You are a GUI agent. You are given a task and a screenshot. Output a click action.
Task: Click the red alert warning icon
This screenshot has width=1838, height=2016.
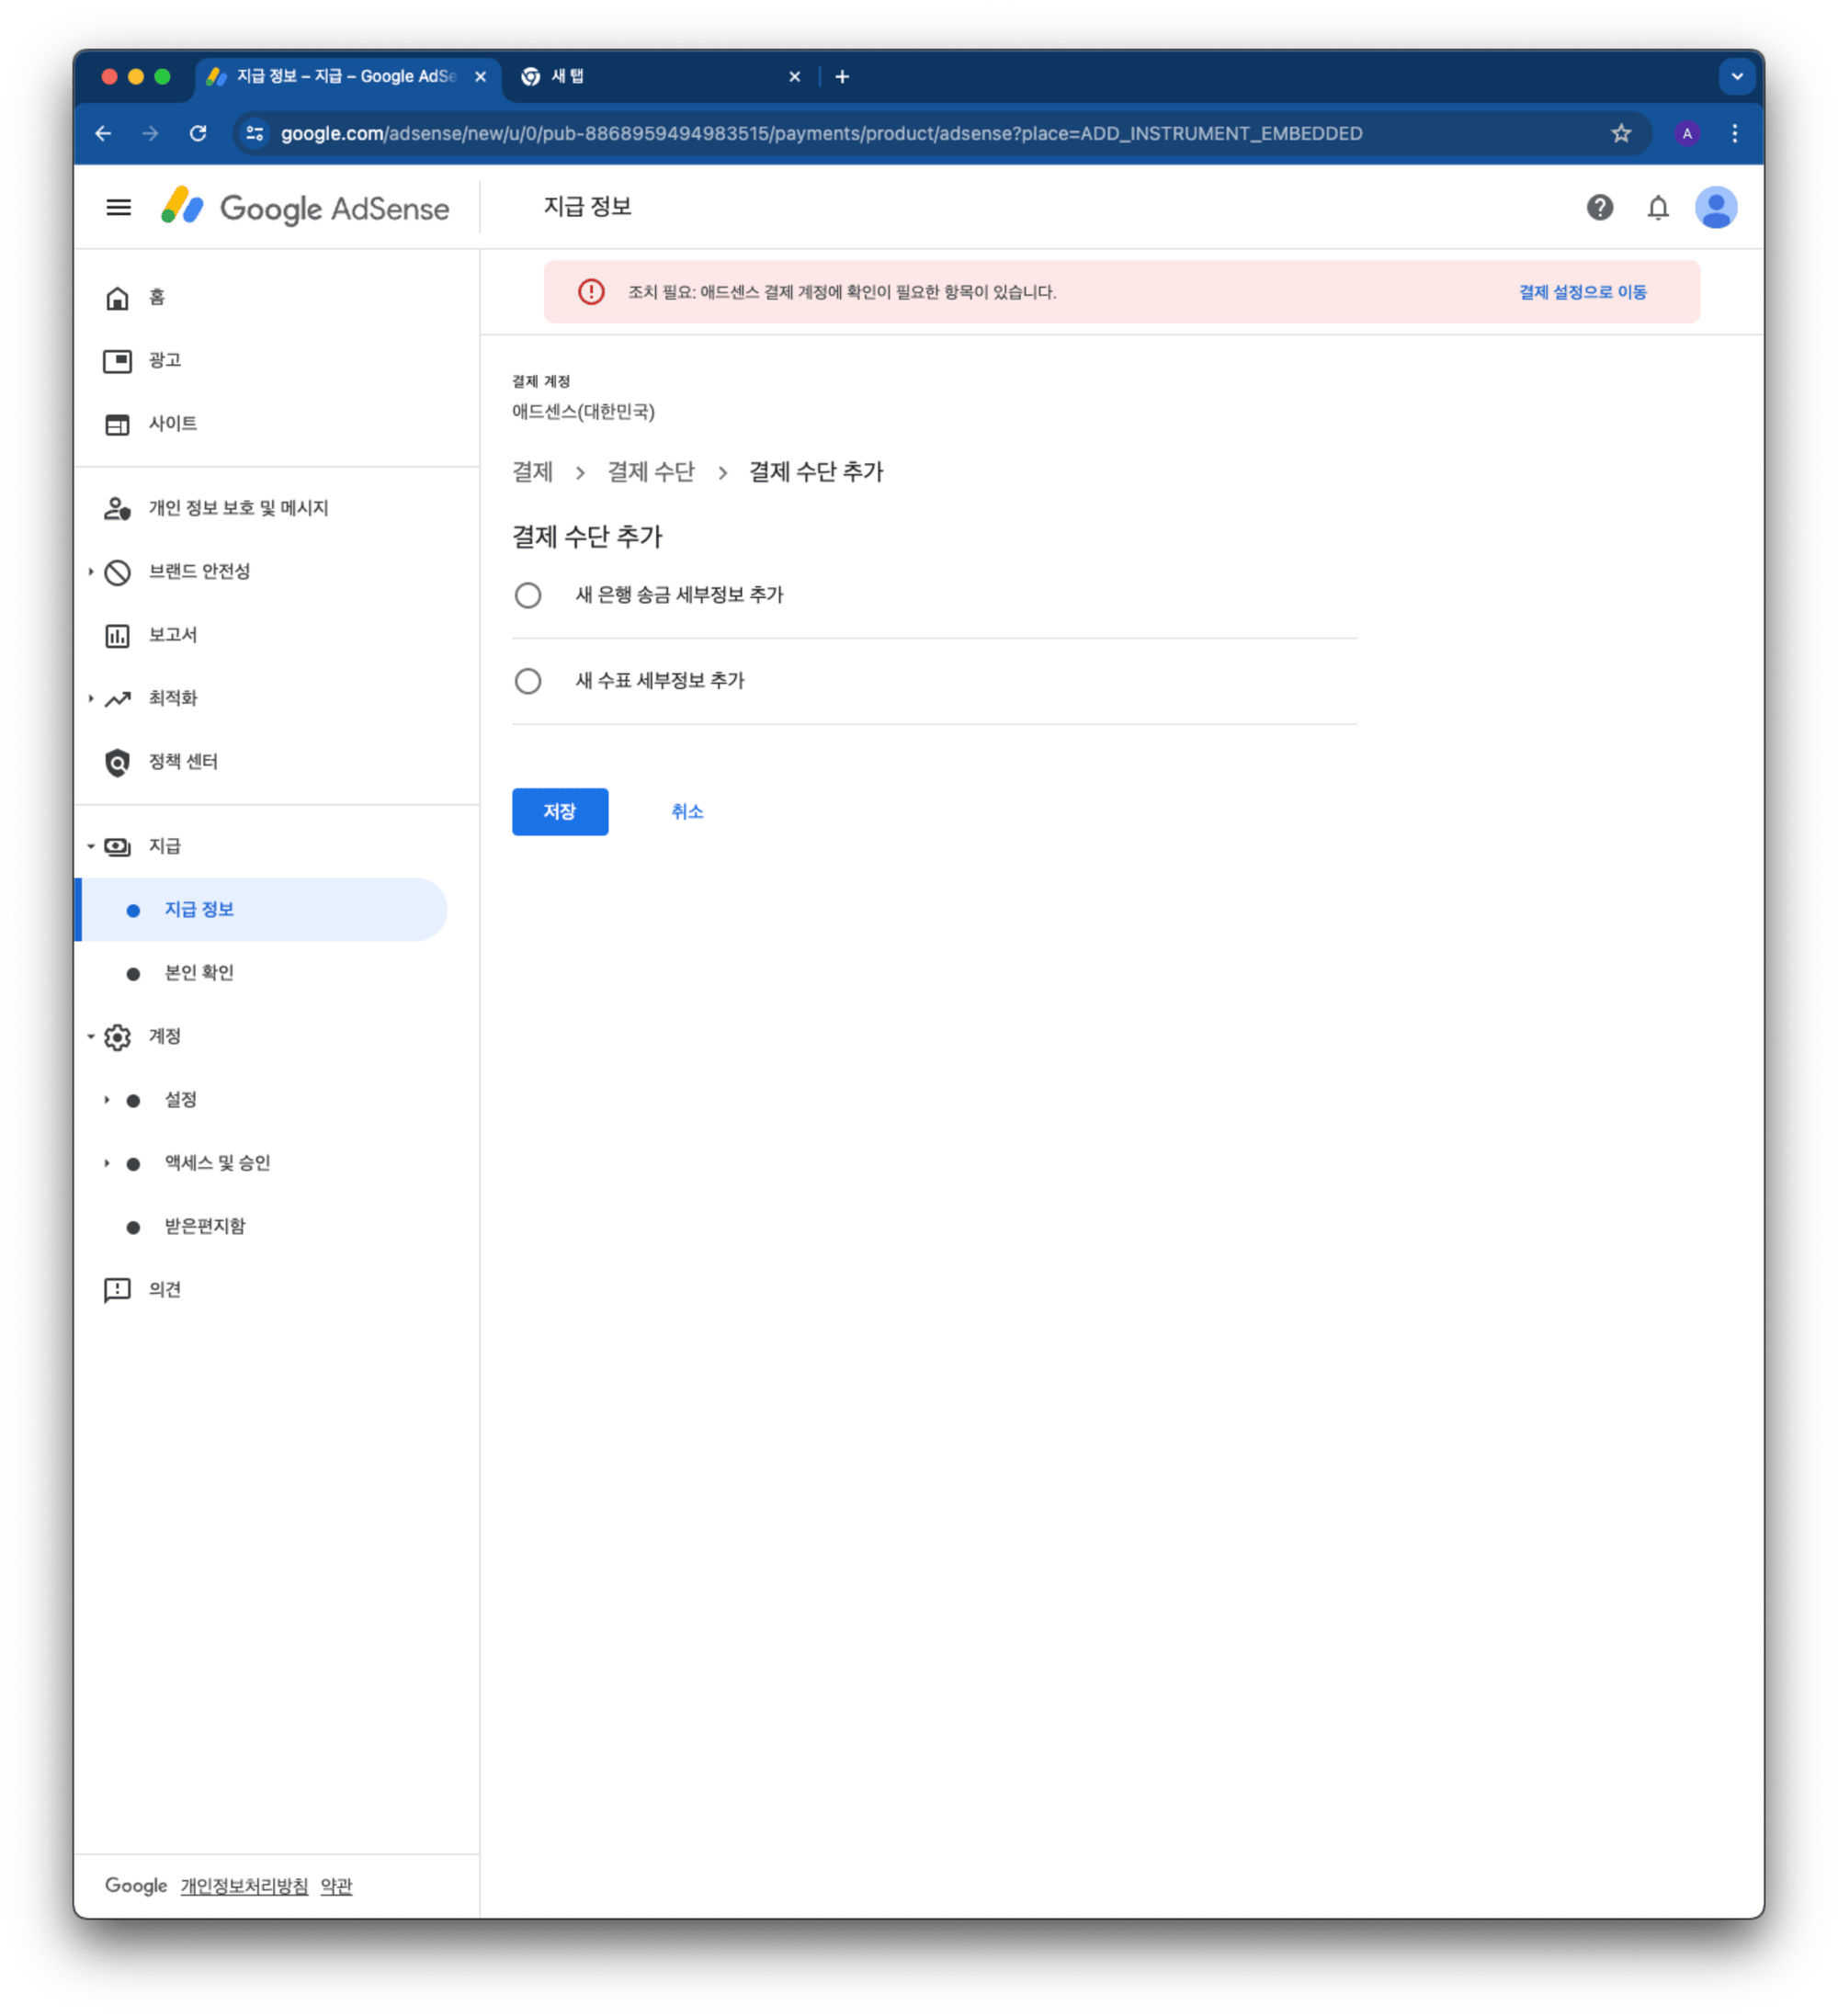tap(591, 292)
